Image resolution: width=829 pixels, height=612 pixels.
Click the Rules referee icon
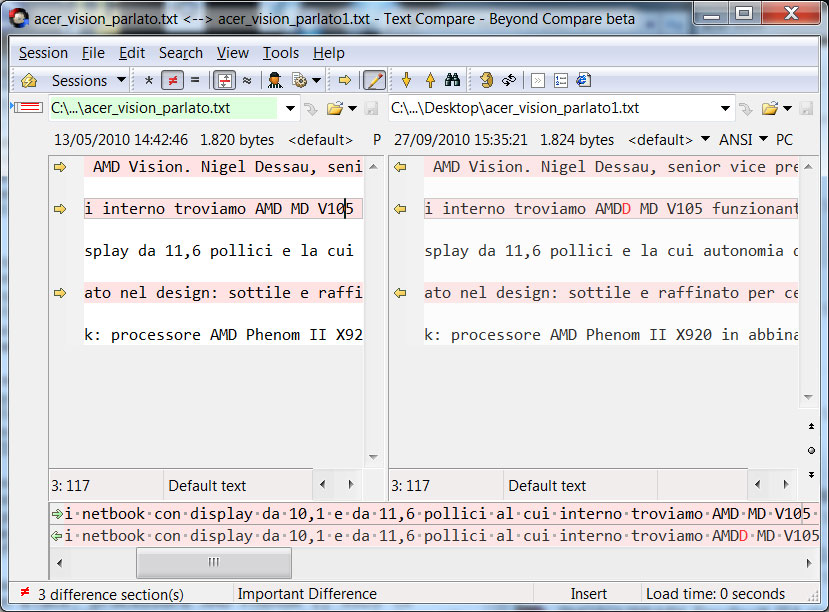tap(274, 80)
